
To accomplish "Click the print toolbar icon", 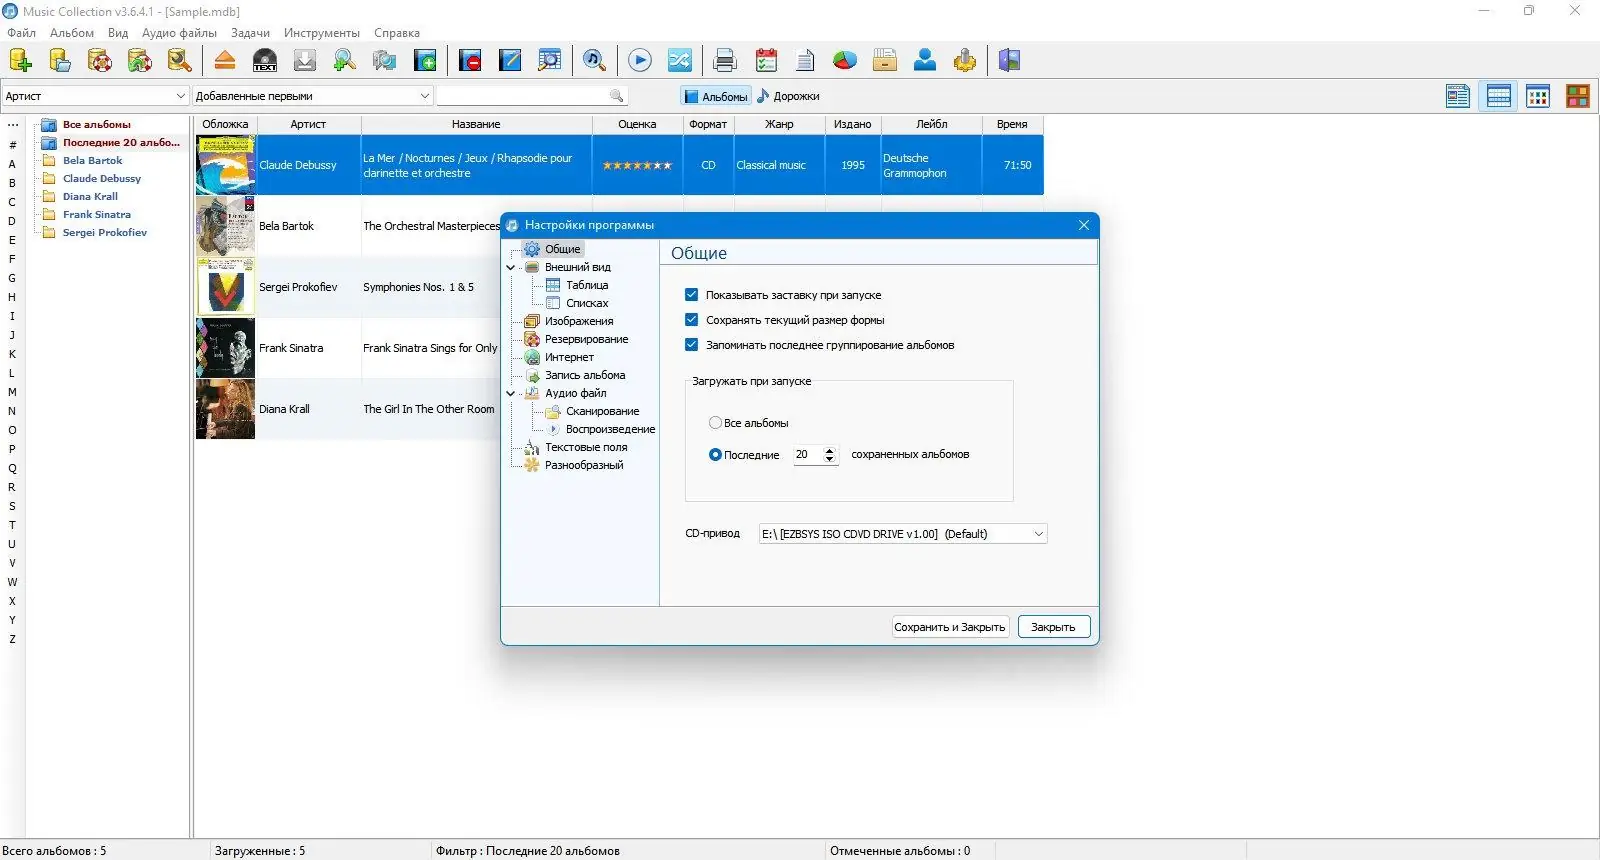I will click(725, 60).
